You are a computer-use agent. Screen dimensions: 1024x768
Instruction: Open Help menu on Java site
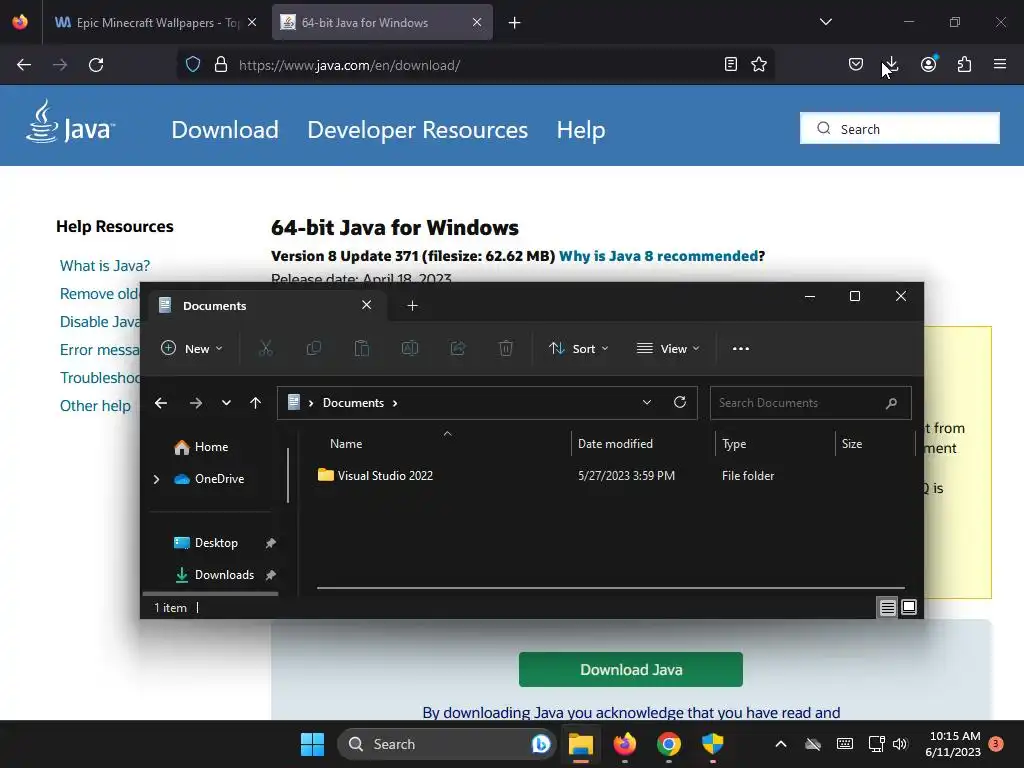(581, 130)
